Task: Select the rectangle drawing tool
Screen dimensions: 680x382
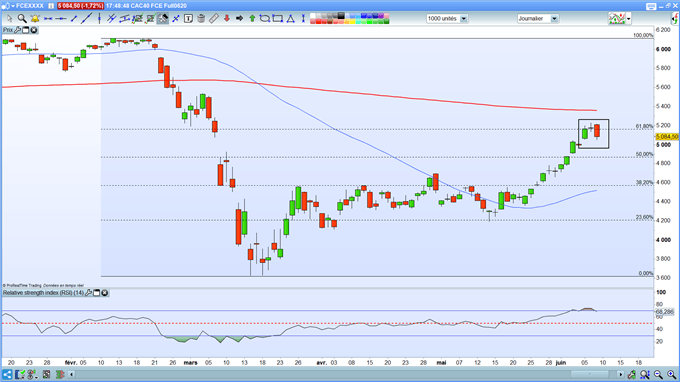Action: (x=278, y=19)
